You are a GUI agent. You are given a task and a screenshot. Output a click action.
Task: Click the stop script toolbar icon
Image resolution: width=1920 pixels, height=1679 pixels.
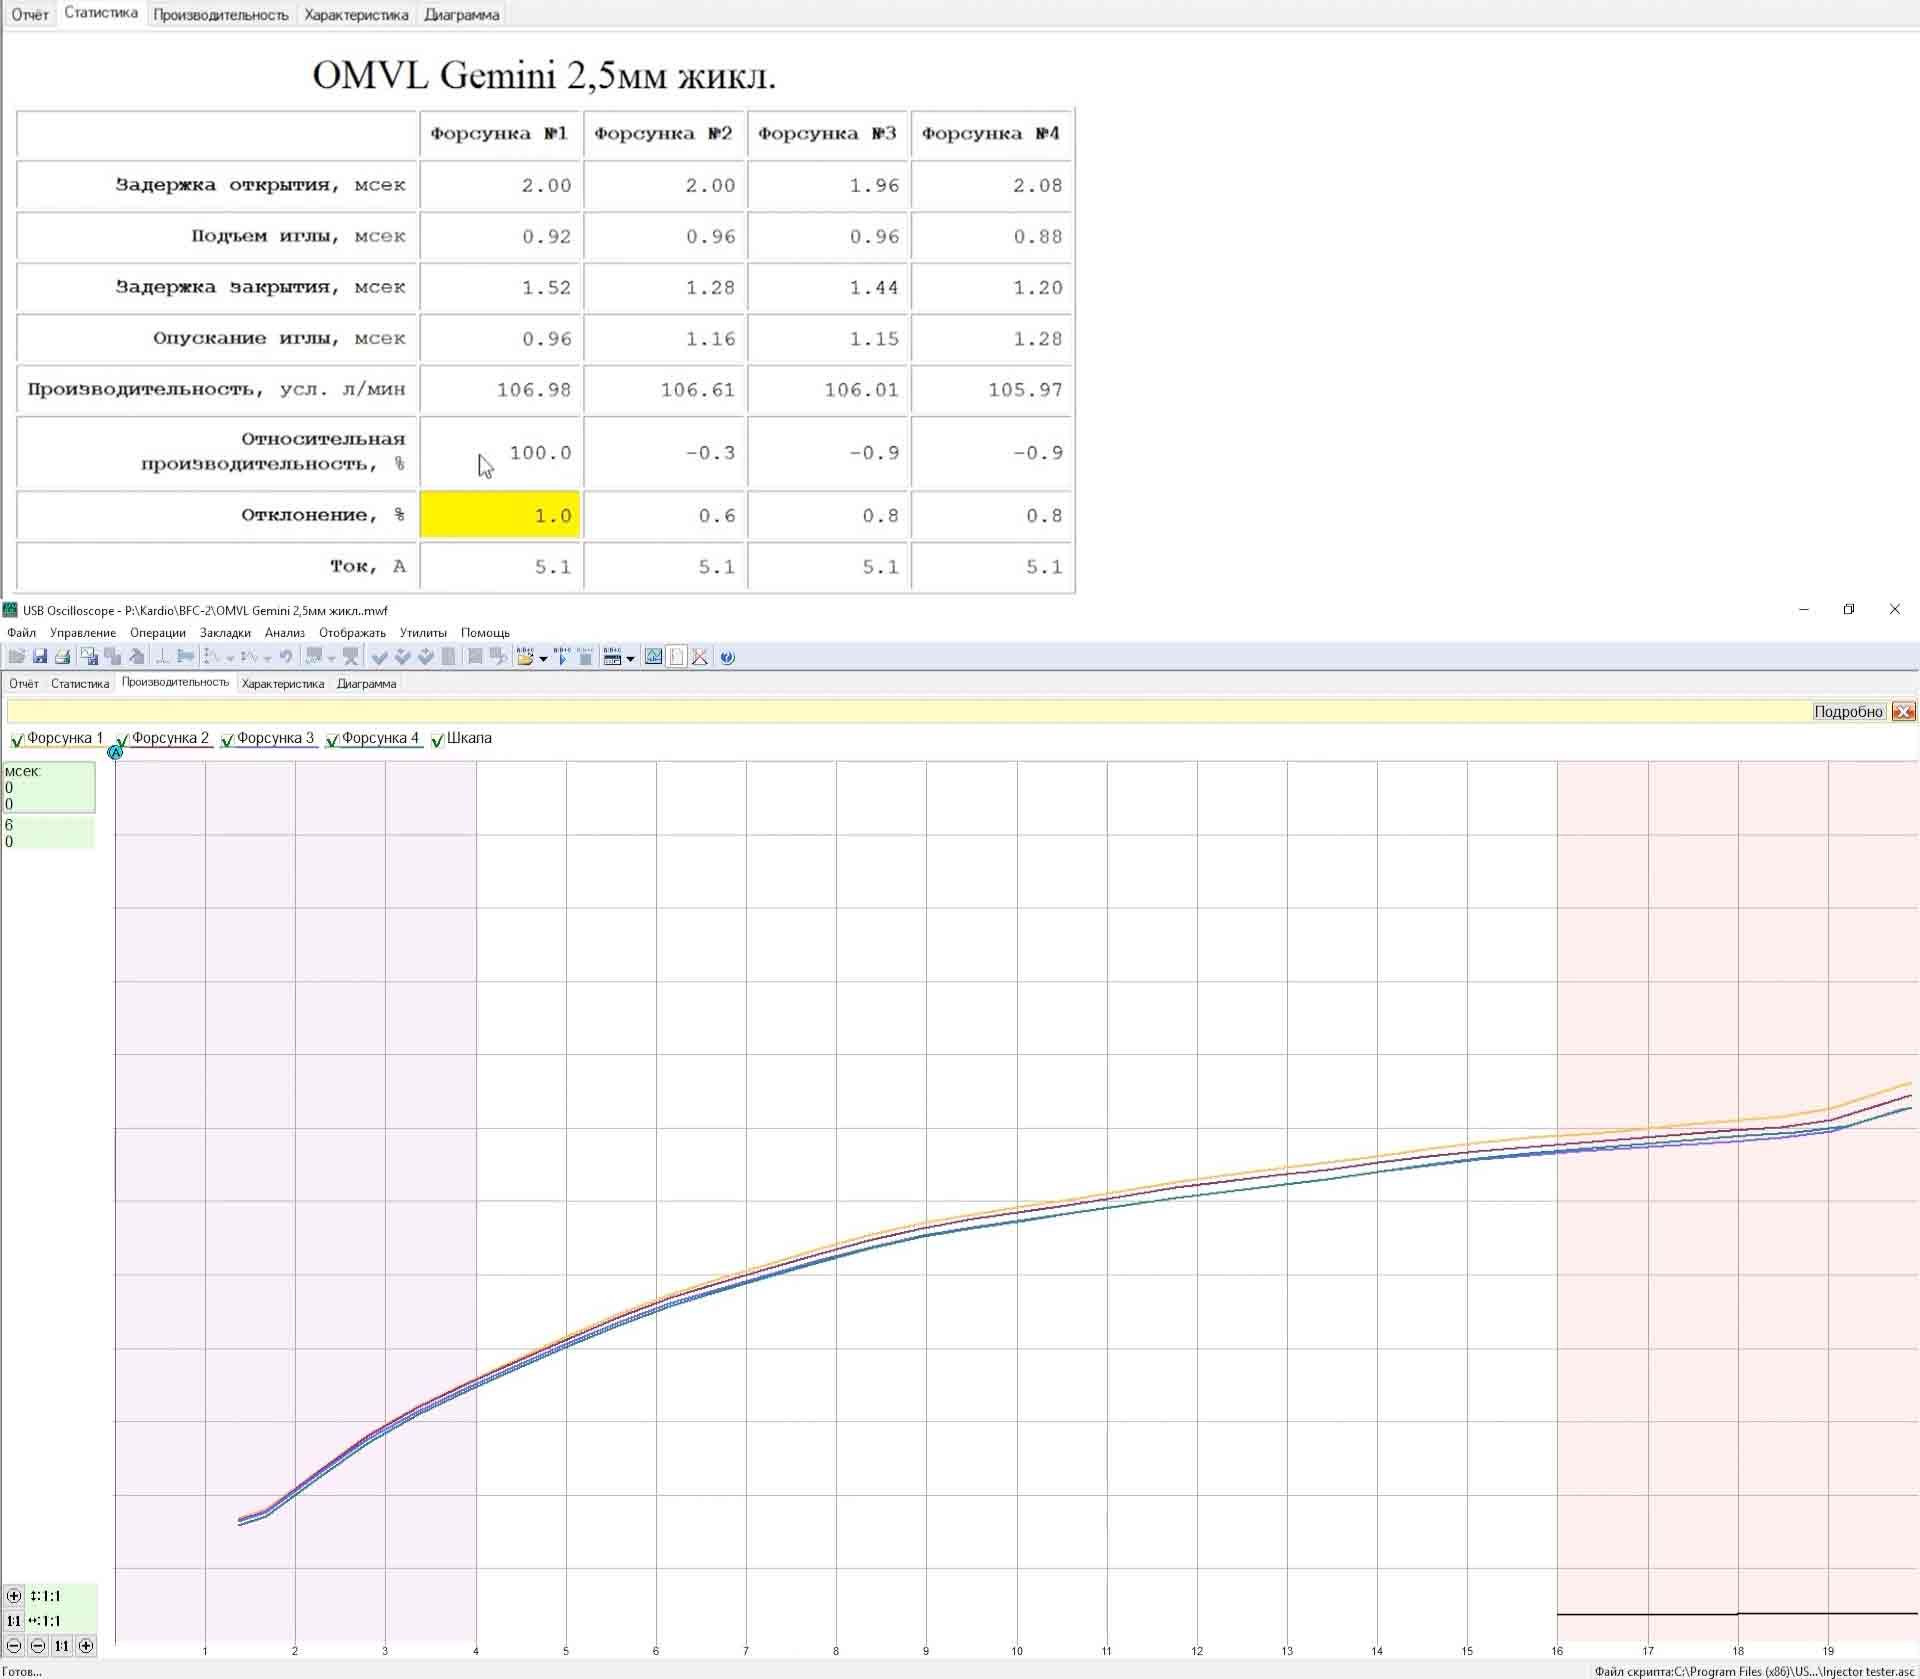(x=585, y=657)
